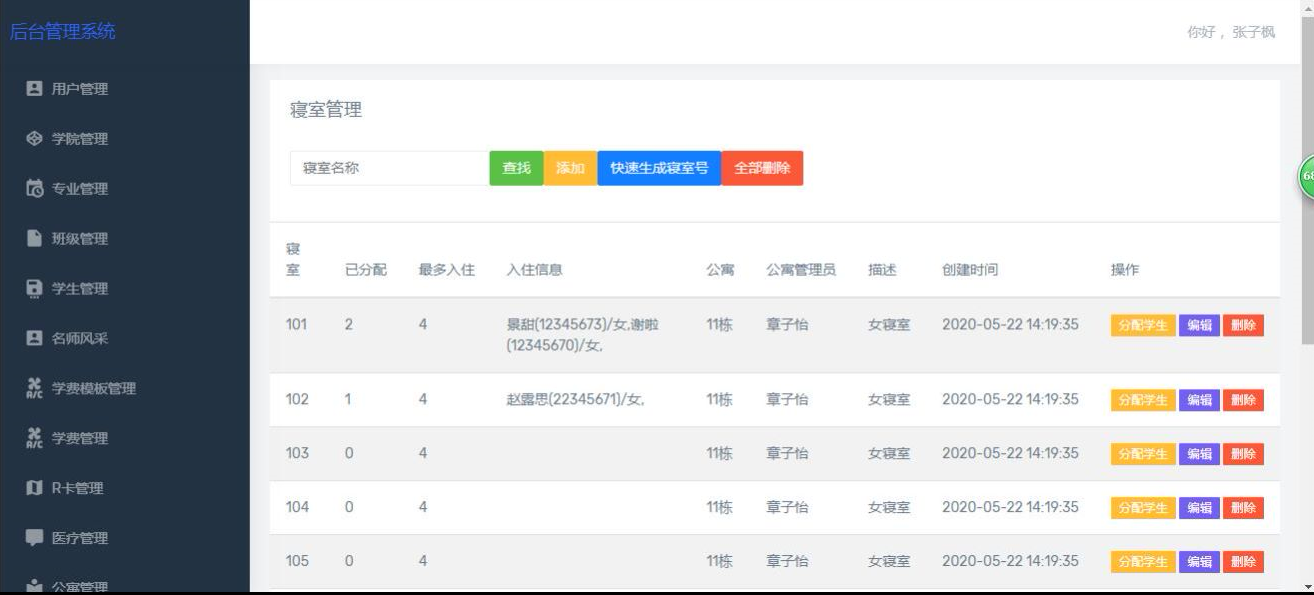
Task: Click 快速生成寝室号 button
Action: [659, 168]
